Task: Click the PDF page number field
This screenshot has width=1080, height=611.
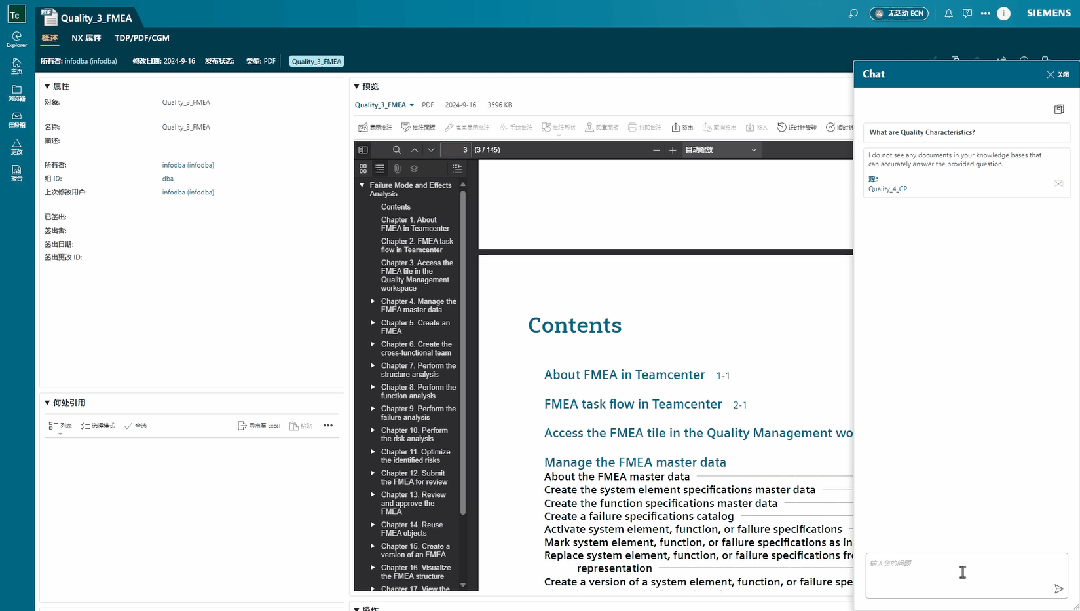Action: tap(455, 149)
